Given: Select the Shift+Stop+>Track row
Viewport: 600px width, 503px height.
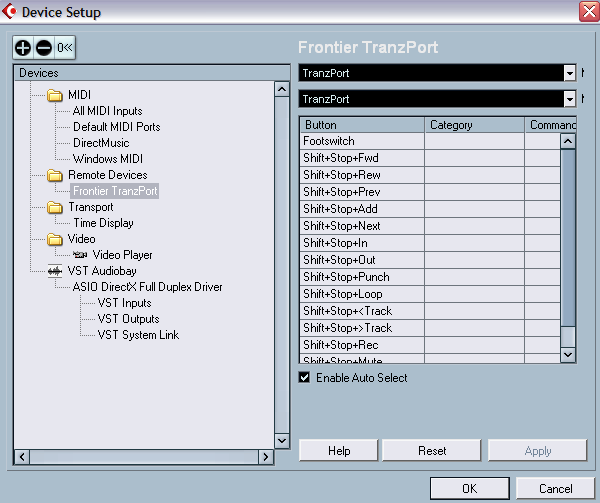Looking at the screenshot, I should (x=430, y=328).
